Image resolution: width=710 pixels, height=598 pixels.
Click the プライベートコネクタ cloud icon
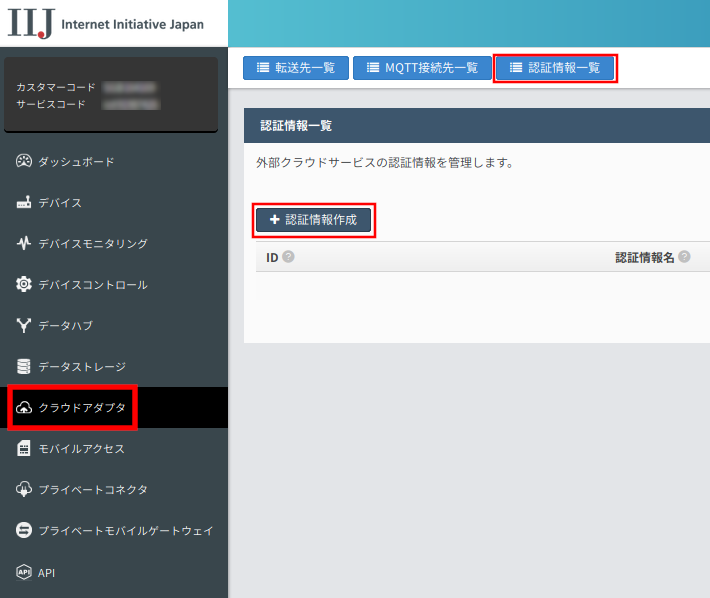click(24, 489)
